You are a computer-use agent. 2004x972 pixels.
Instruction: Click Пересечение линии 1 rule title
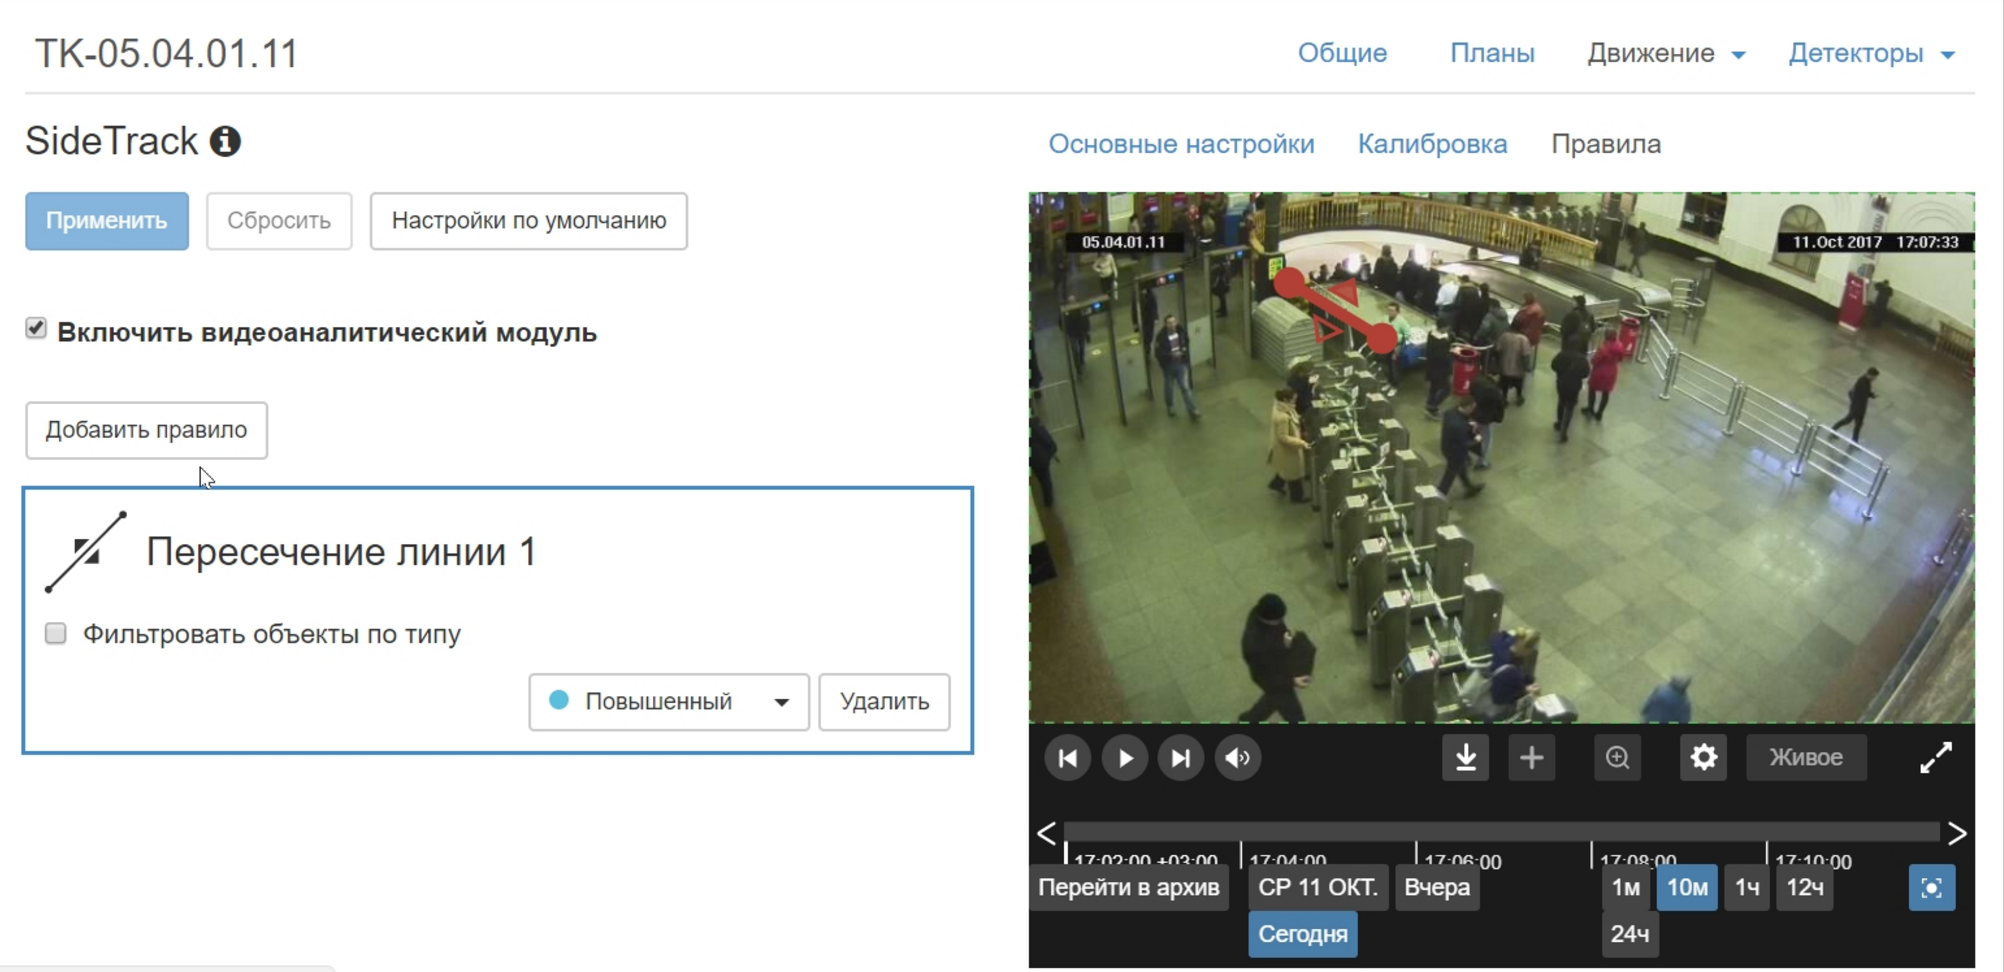tap(341, 552)
